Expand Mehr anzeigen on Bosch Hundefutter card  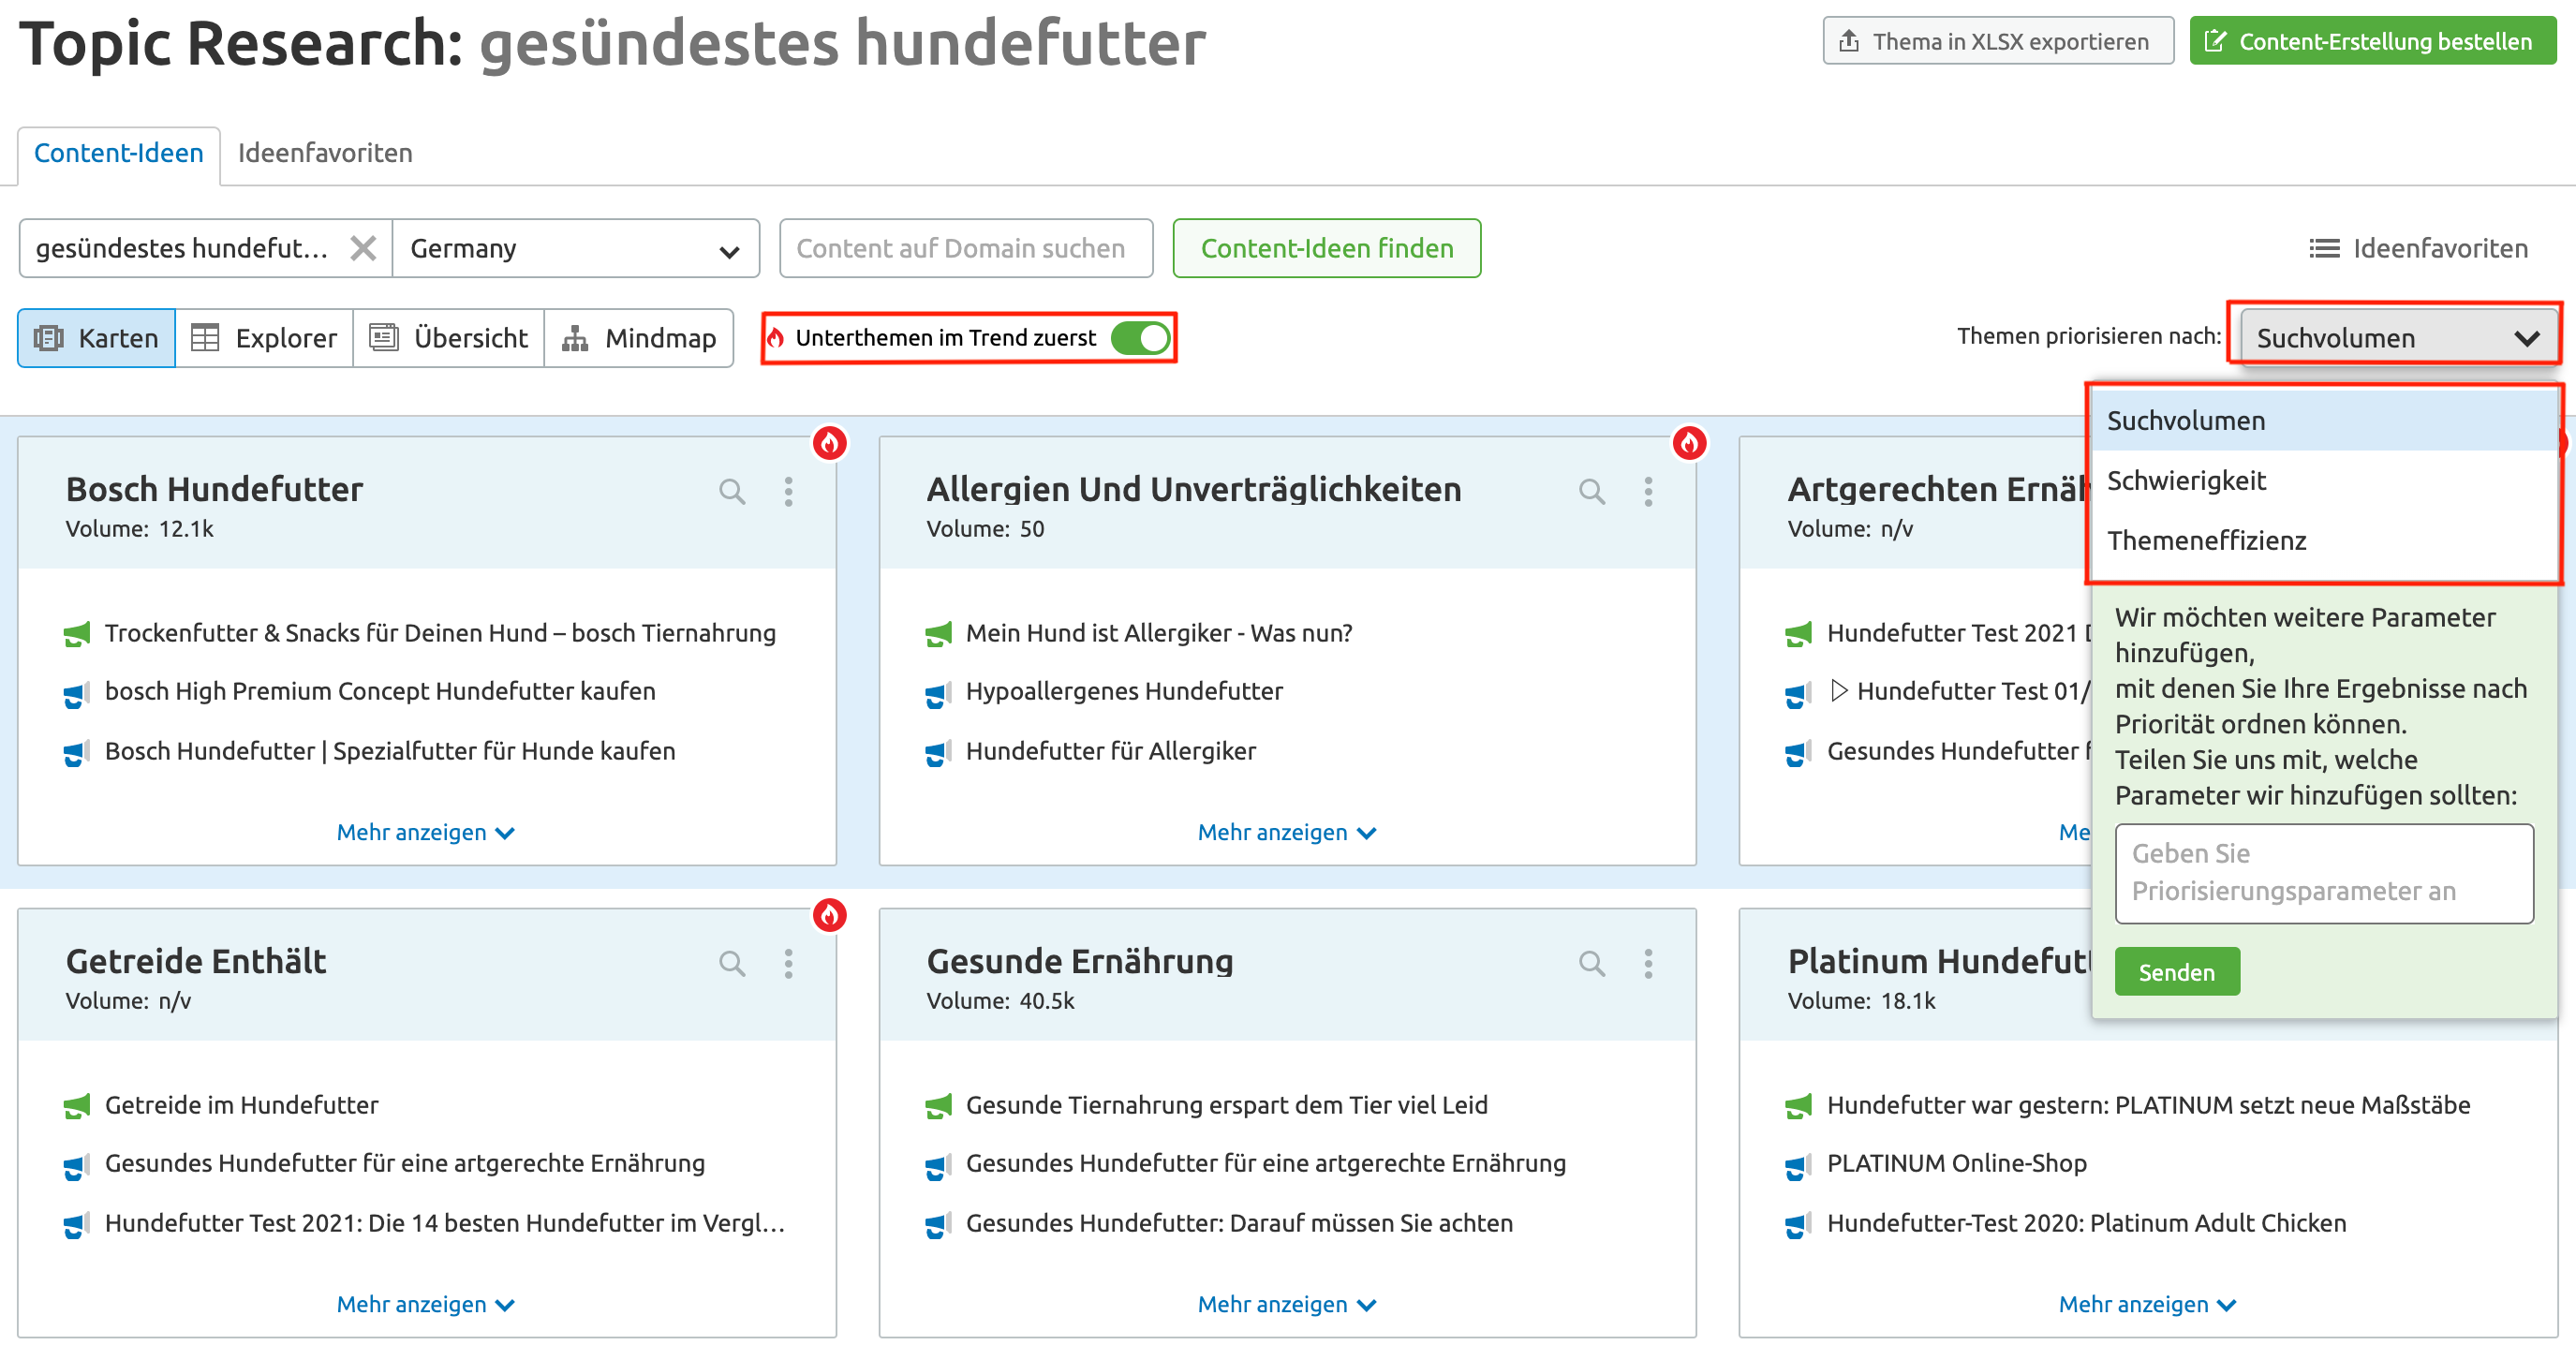click(425, 832)
